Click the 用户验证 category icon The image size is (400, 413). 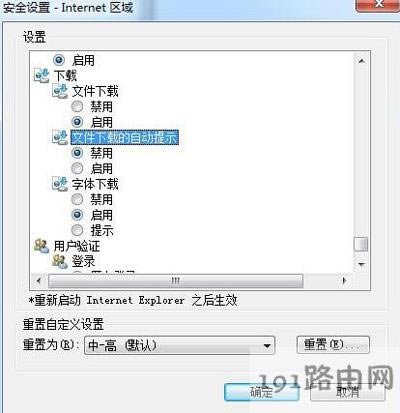click(42, 246)
